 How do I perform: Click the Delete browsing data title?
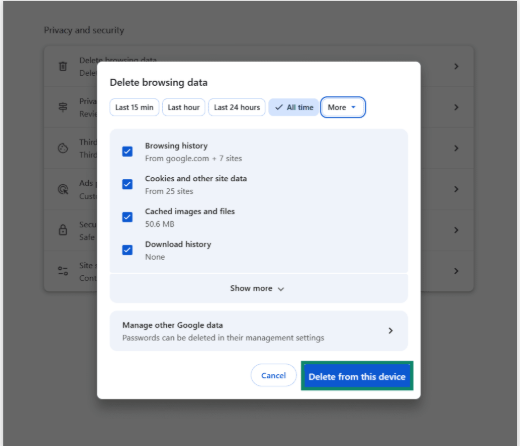[x=159, y=82]
